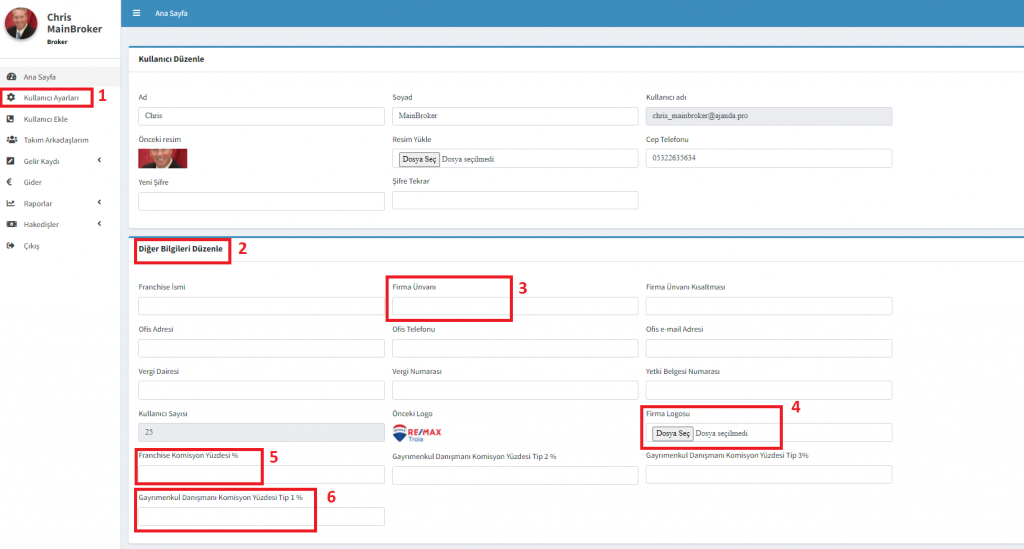Viewport: 1024px width, 549px height.
Task: Go to Ana Sayfa in top header
Action: coord(171,13)
